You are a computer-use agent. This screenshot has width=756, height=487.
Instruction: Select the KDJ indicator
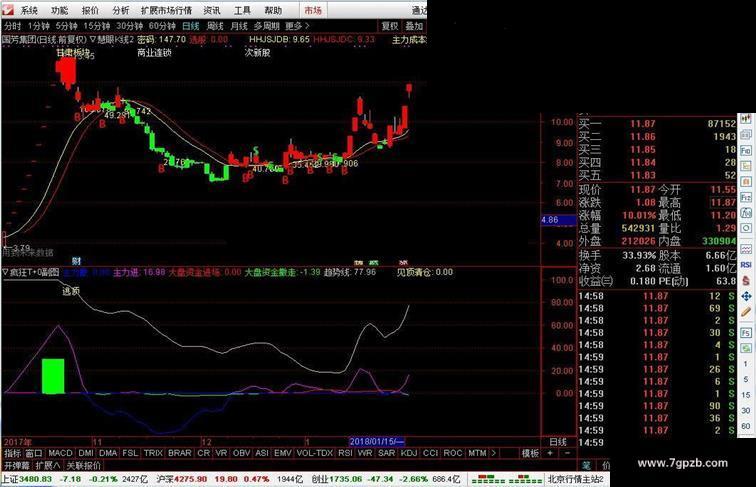pos(409,453)
